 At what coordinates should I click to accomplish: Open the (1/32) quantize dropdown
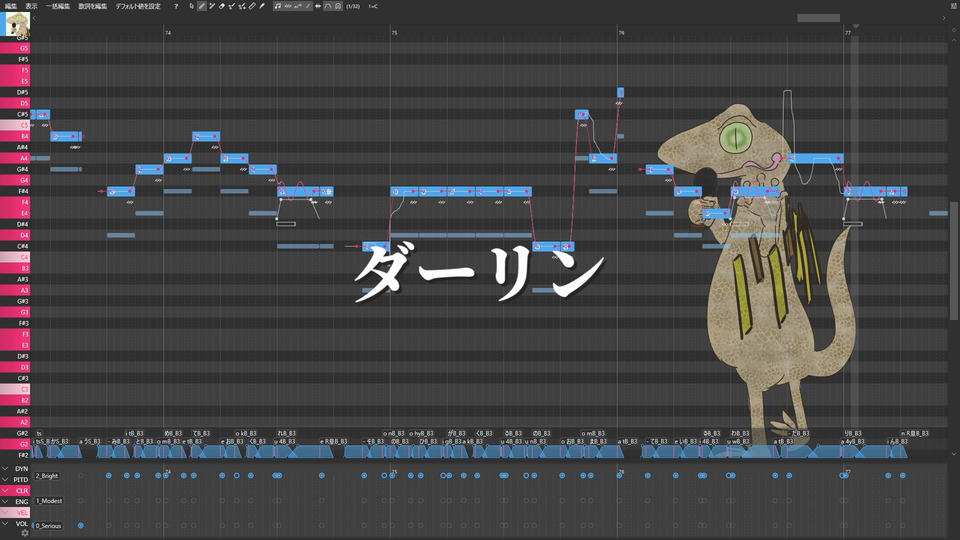[x=353, y=6]
